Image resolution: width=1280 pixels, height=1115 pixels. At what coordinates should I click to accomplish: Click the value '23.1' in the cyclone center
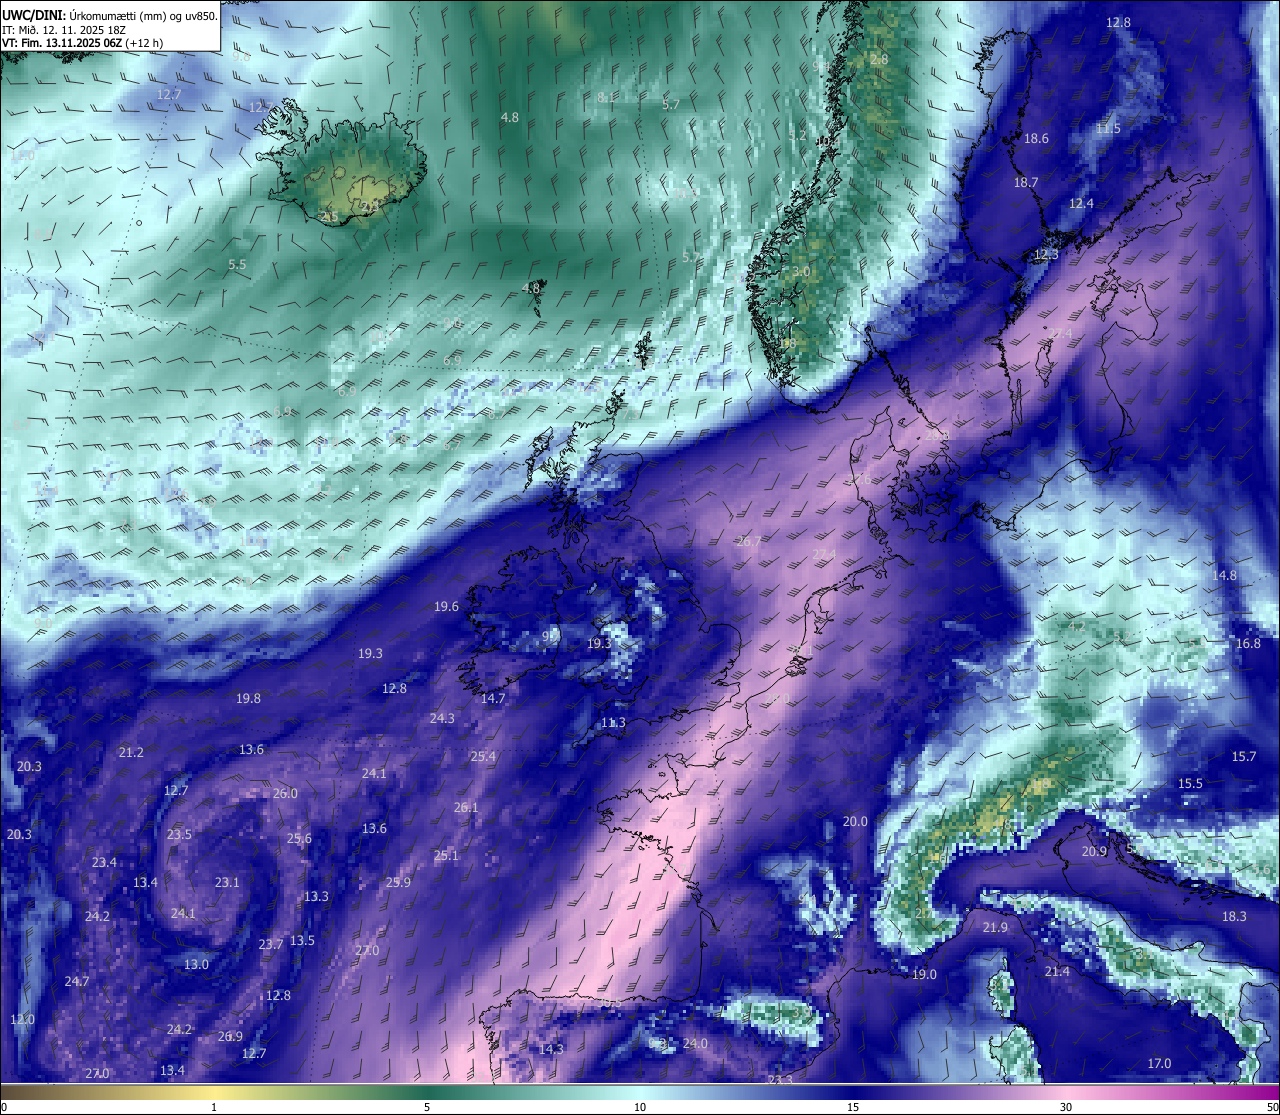[x=227, y=883]
